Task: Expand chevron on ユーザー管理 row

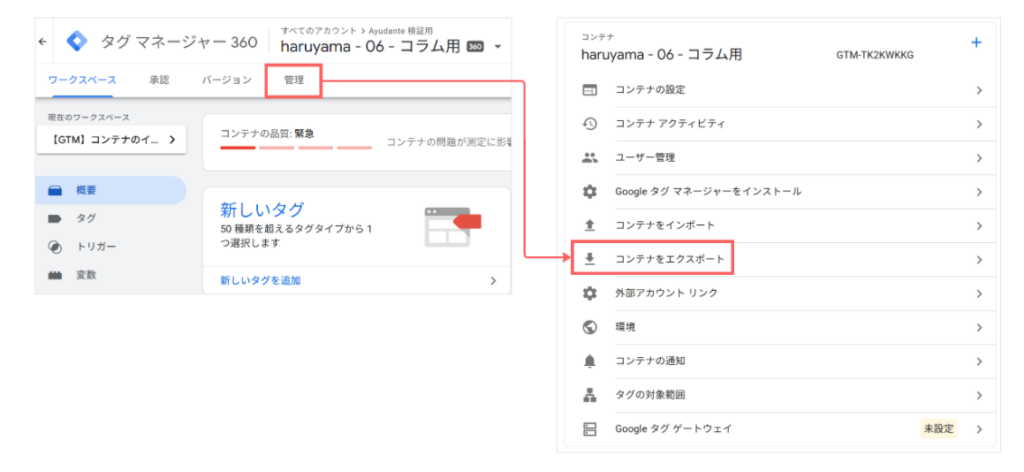Action: (979, 159)
